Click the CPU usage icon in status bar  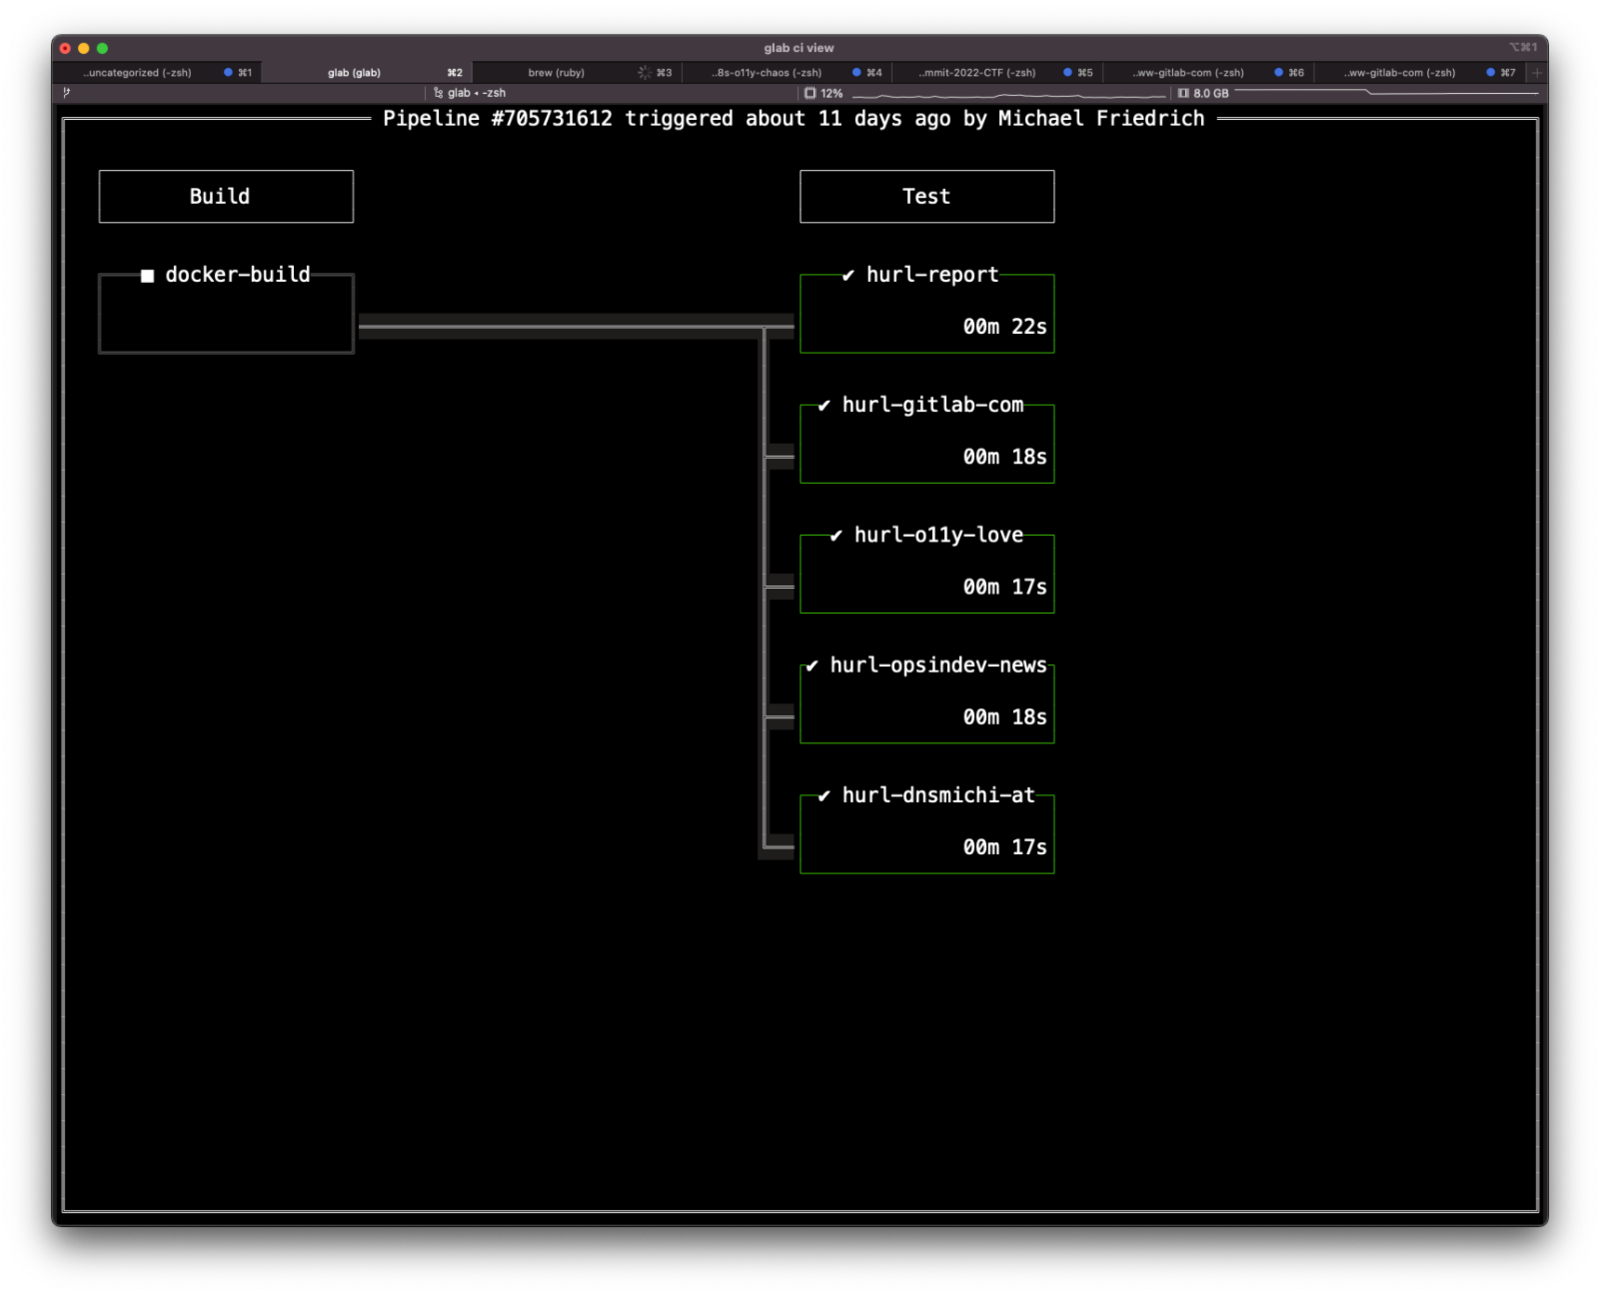click(x=810, y=93)
